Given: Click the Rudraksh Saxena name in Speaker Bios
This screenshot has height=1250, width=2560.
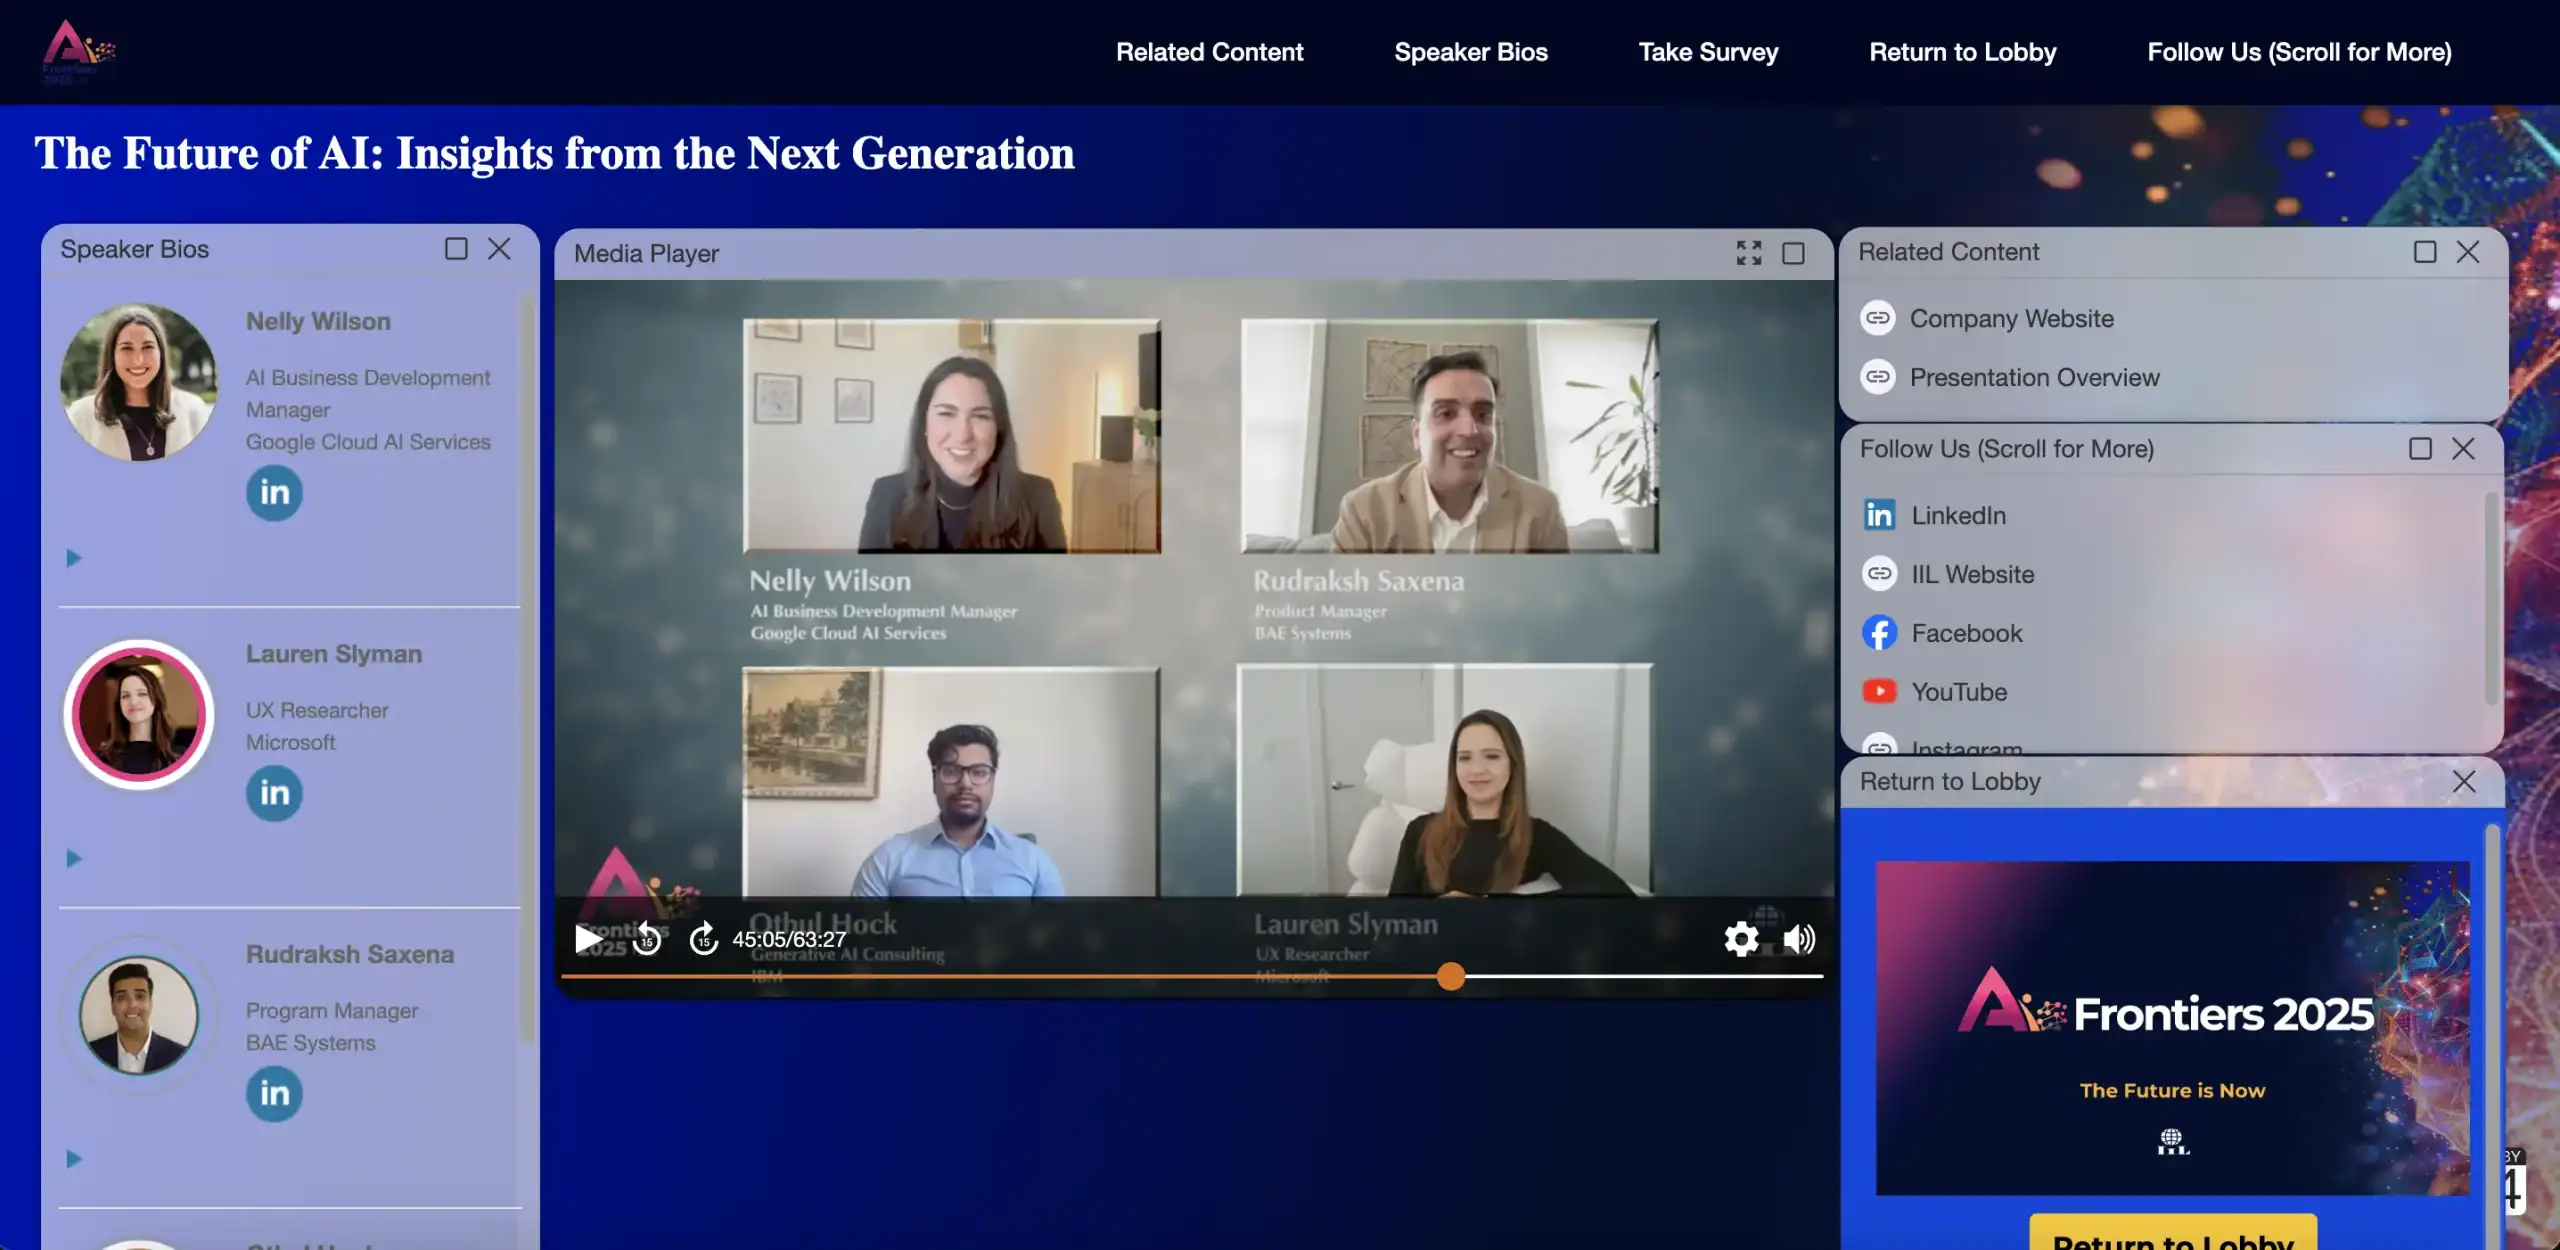Looking at the screenshot, I should 350,954.
